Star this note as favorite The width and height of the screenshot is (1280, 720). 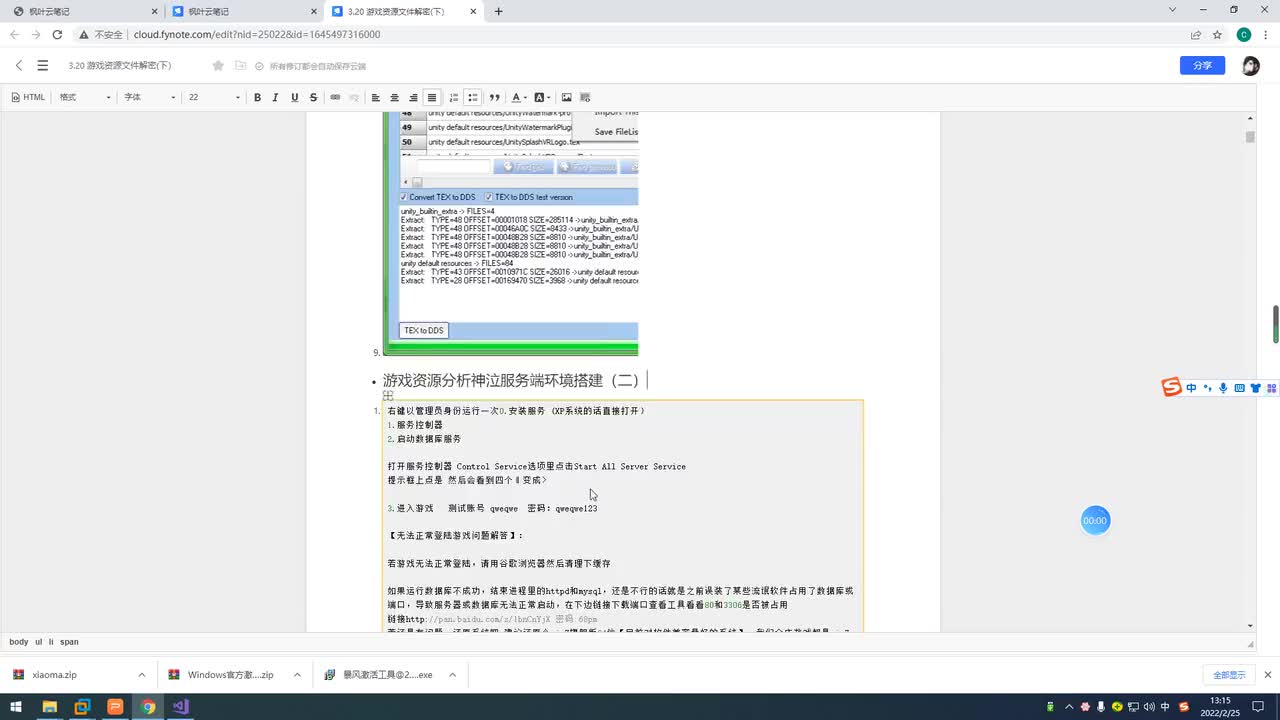218,66
